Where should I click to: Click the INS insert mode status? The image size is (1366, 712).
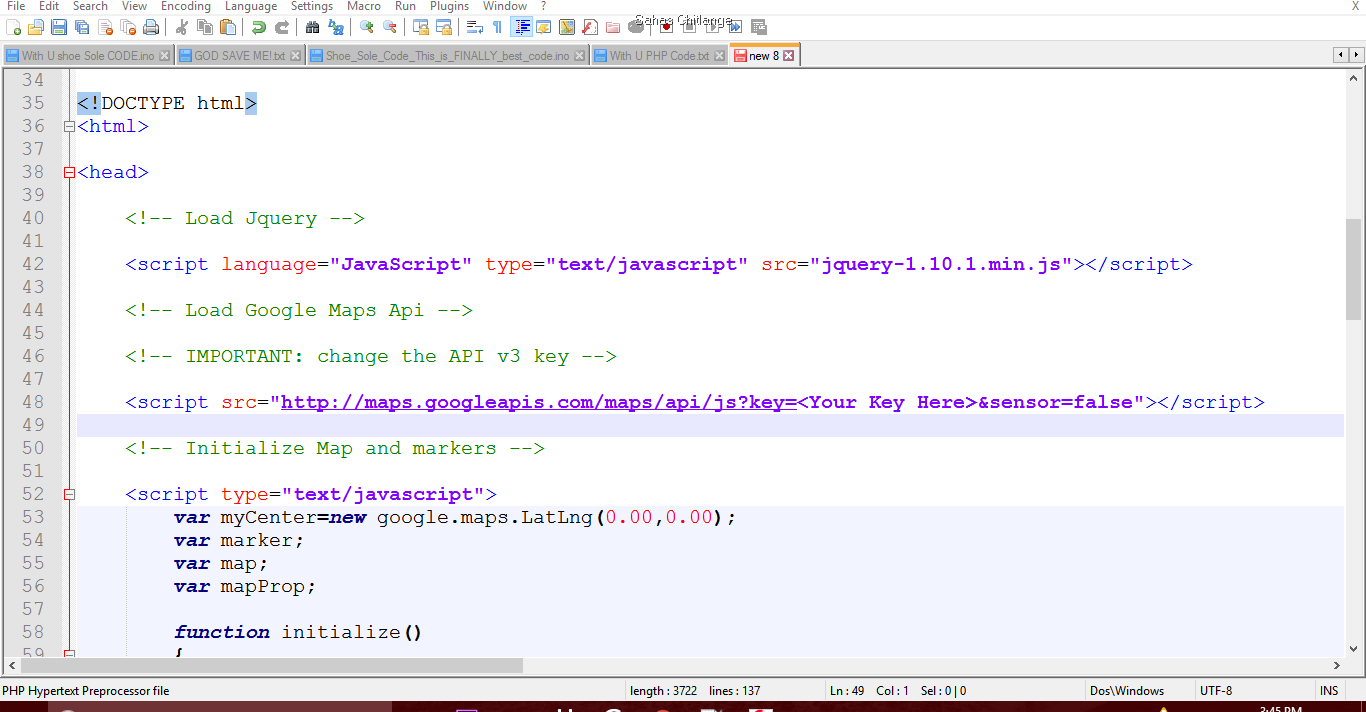pyautogui.click(x=1329, y=691)
